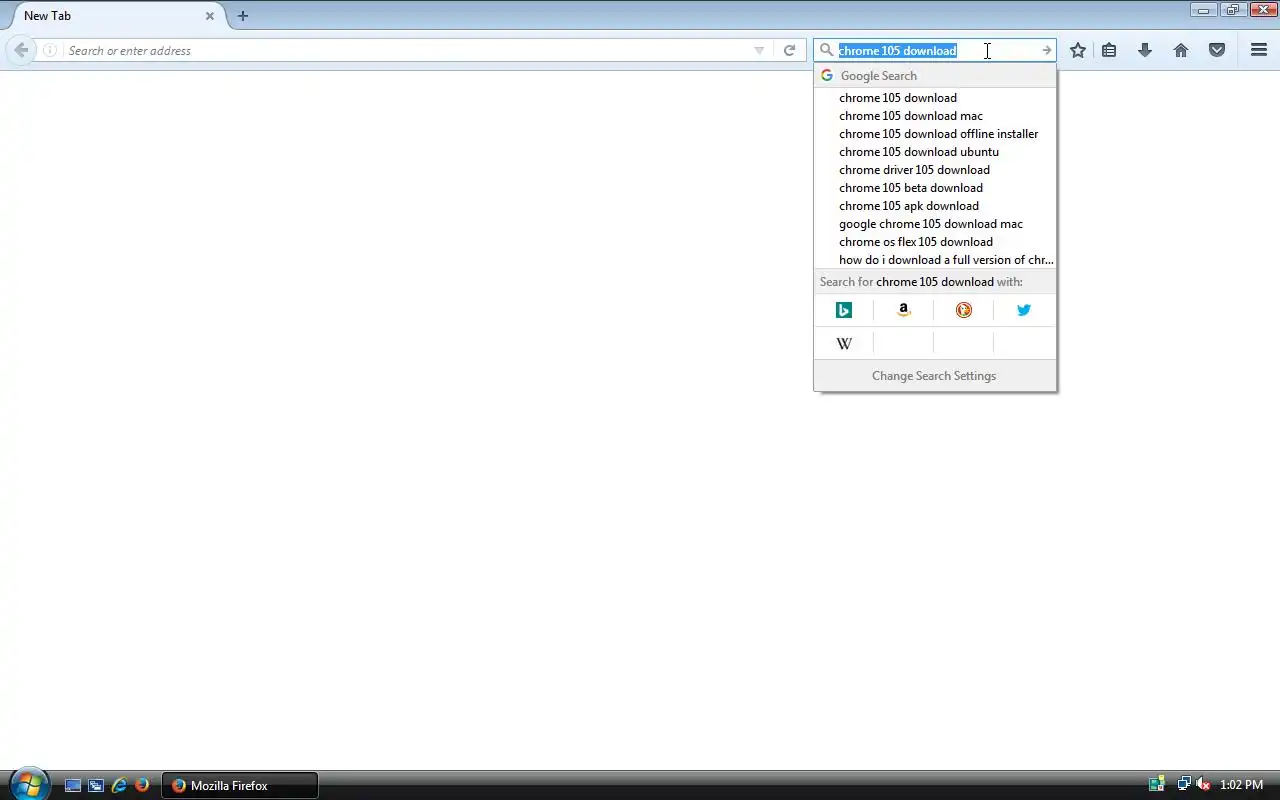Reload the current page
Image resolution: width=1280 pixels, height=800 pixels.
point(789,50)
